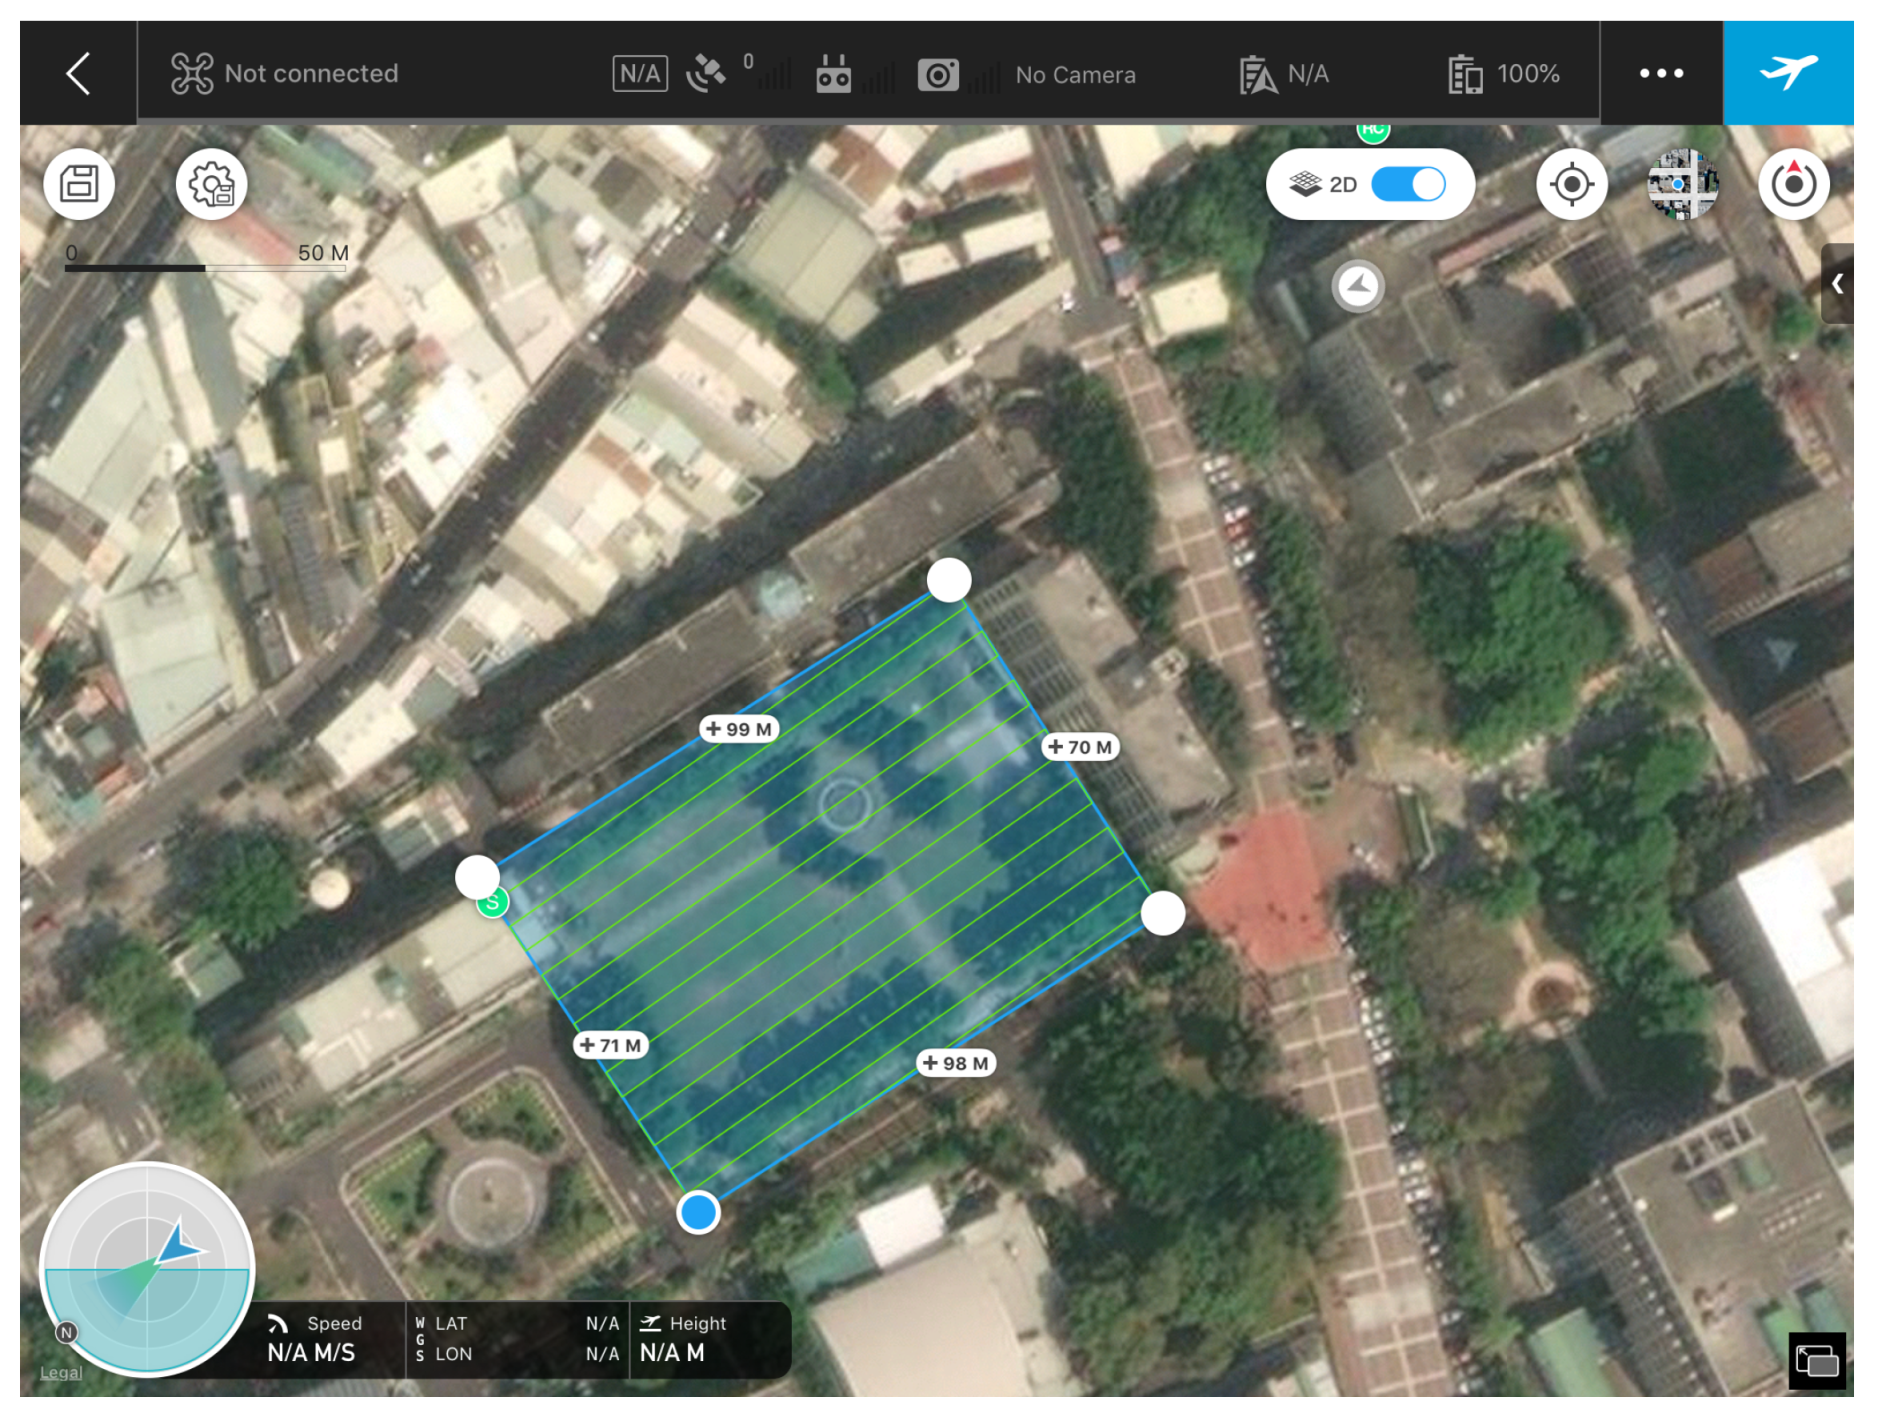Tap the camera signal icon
This screenshot has height=1425, width=1878.
(938, 75)
